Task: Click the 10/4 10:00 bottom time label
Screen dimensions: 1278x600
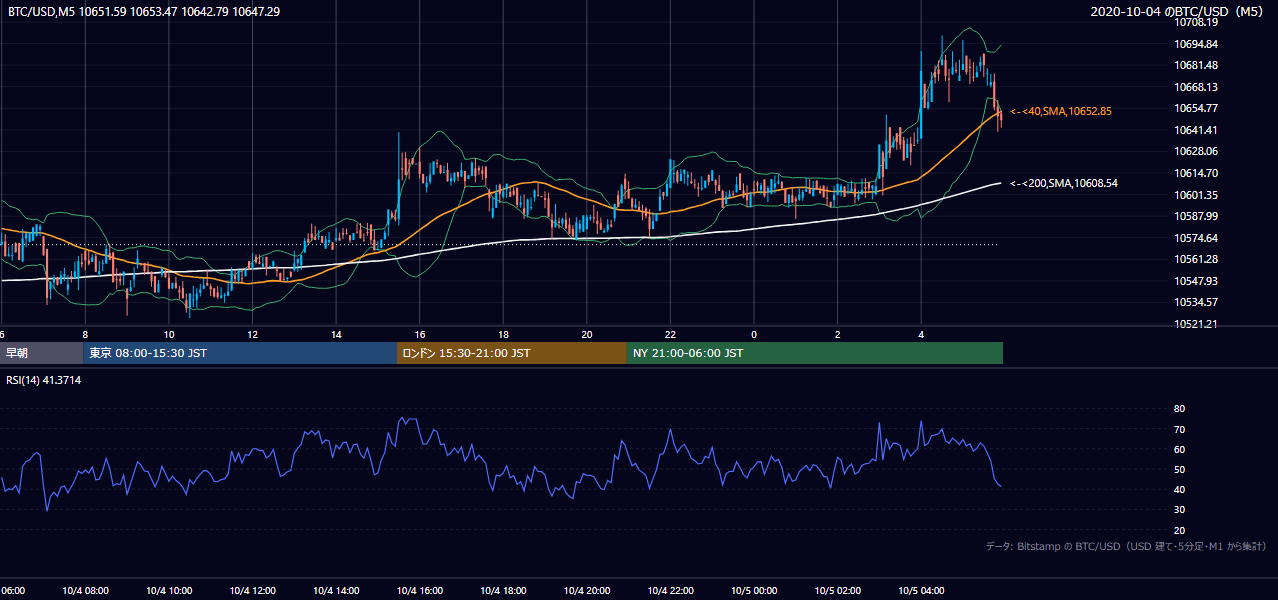Action: click(x=169, y=590)
